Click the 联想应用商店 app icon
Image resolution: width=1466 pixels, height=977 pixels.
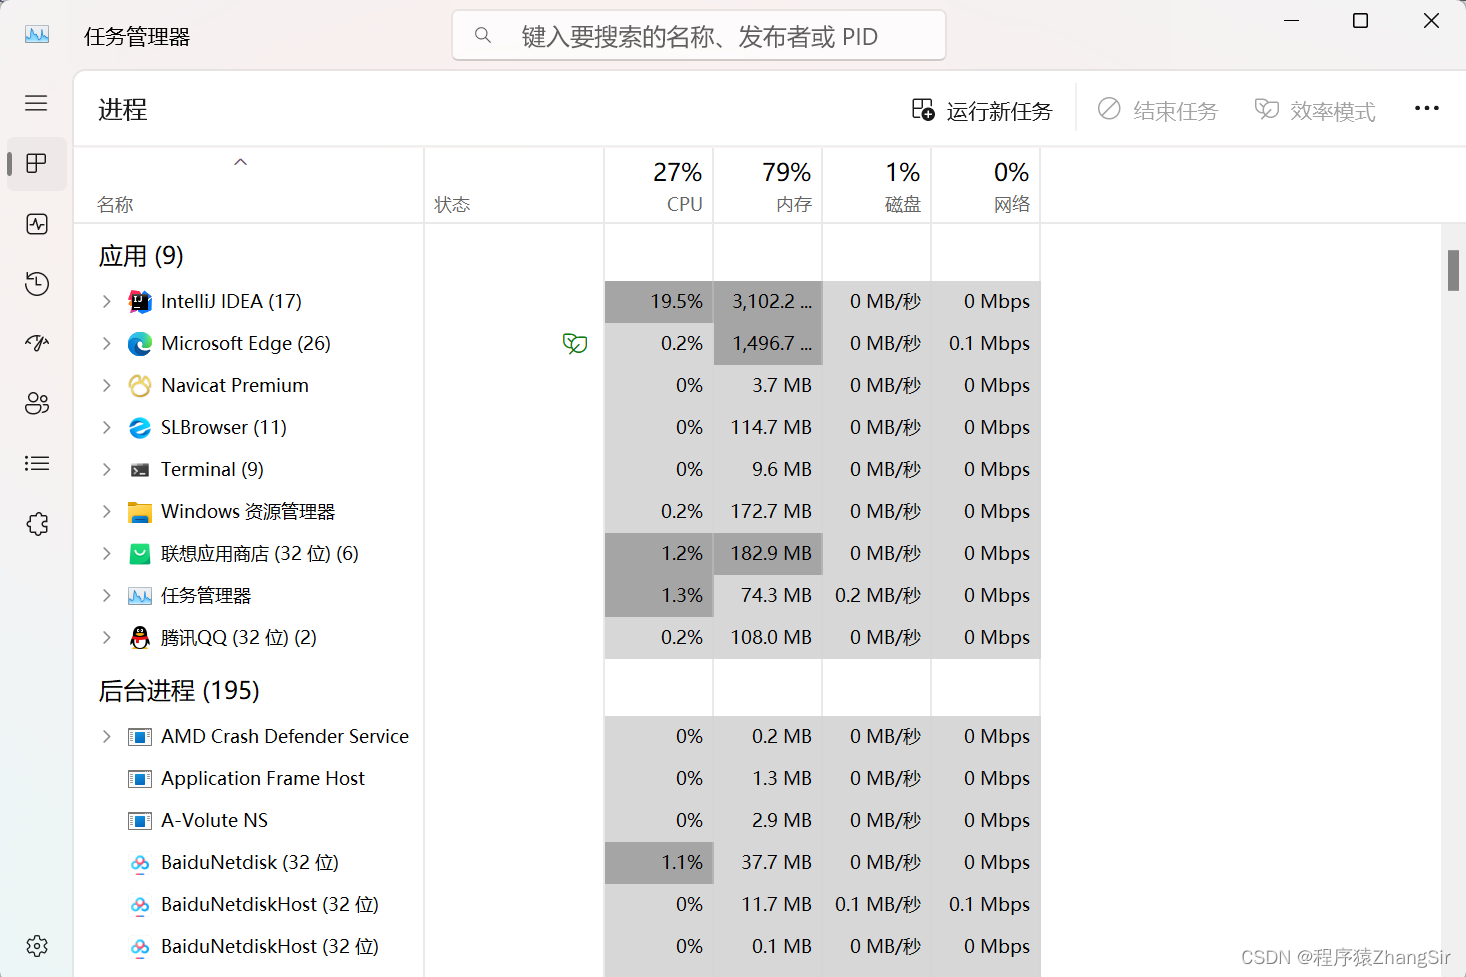click(140, 554)
